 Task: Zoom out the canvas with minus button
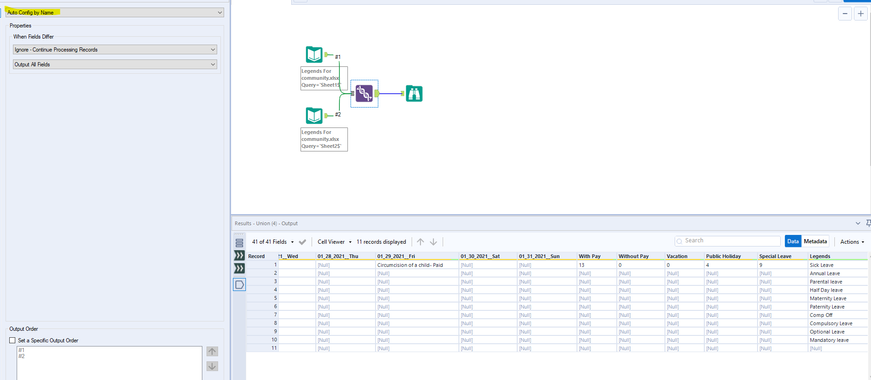[x=845, y=14]
